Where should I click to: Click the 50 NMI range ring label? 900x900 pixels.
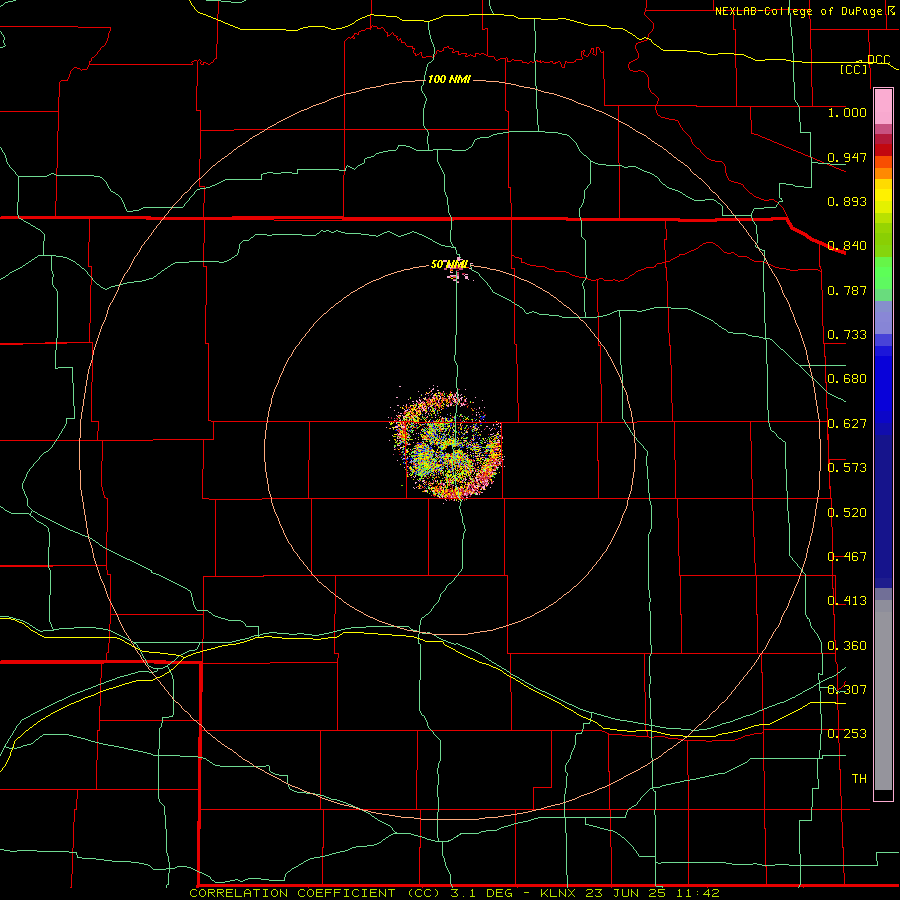(449, 265)
